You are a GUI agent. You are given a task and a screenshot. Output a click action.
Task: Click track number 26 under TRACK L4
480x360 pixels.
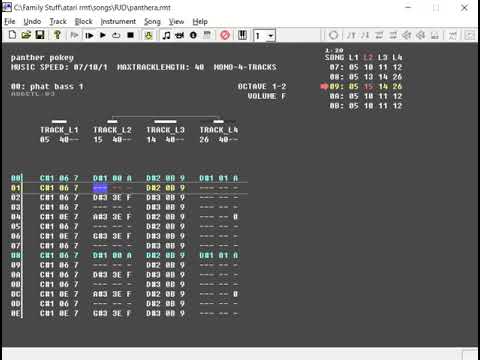[x=204, y=140]
